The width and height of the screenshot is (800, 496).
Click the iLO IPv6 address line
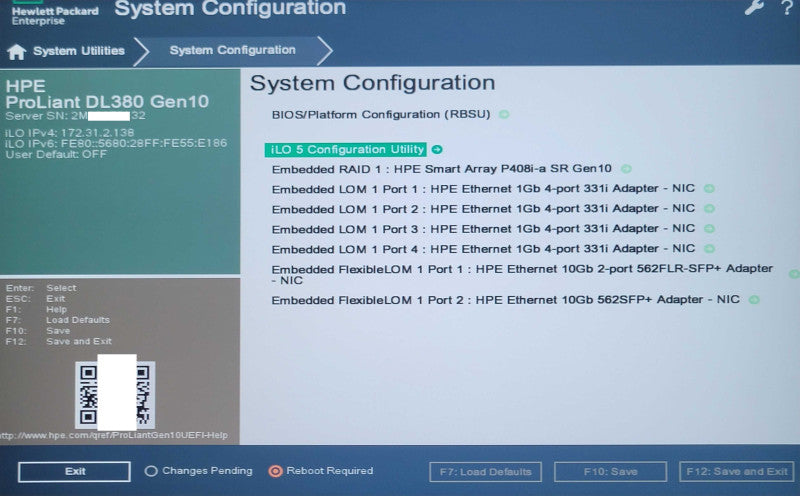[116, 143]
